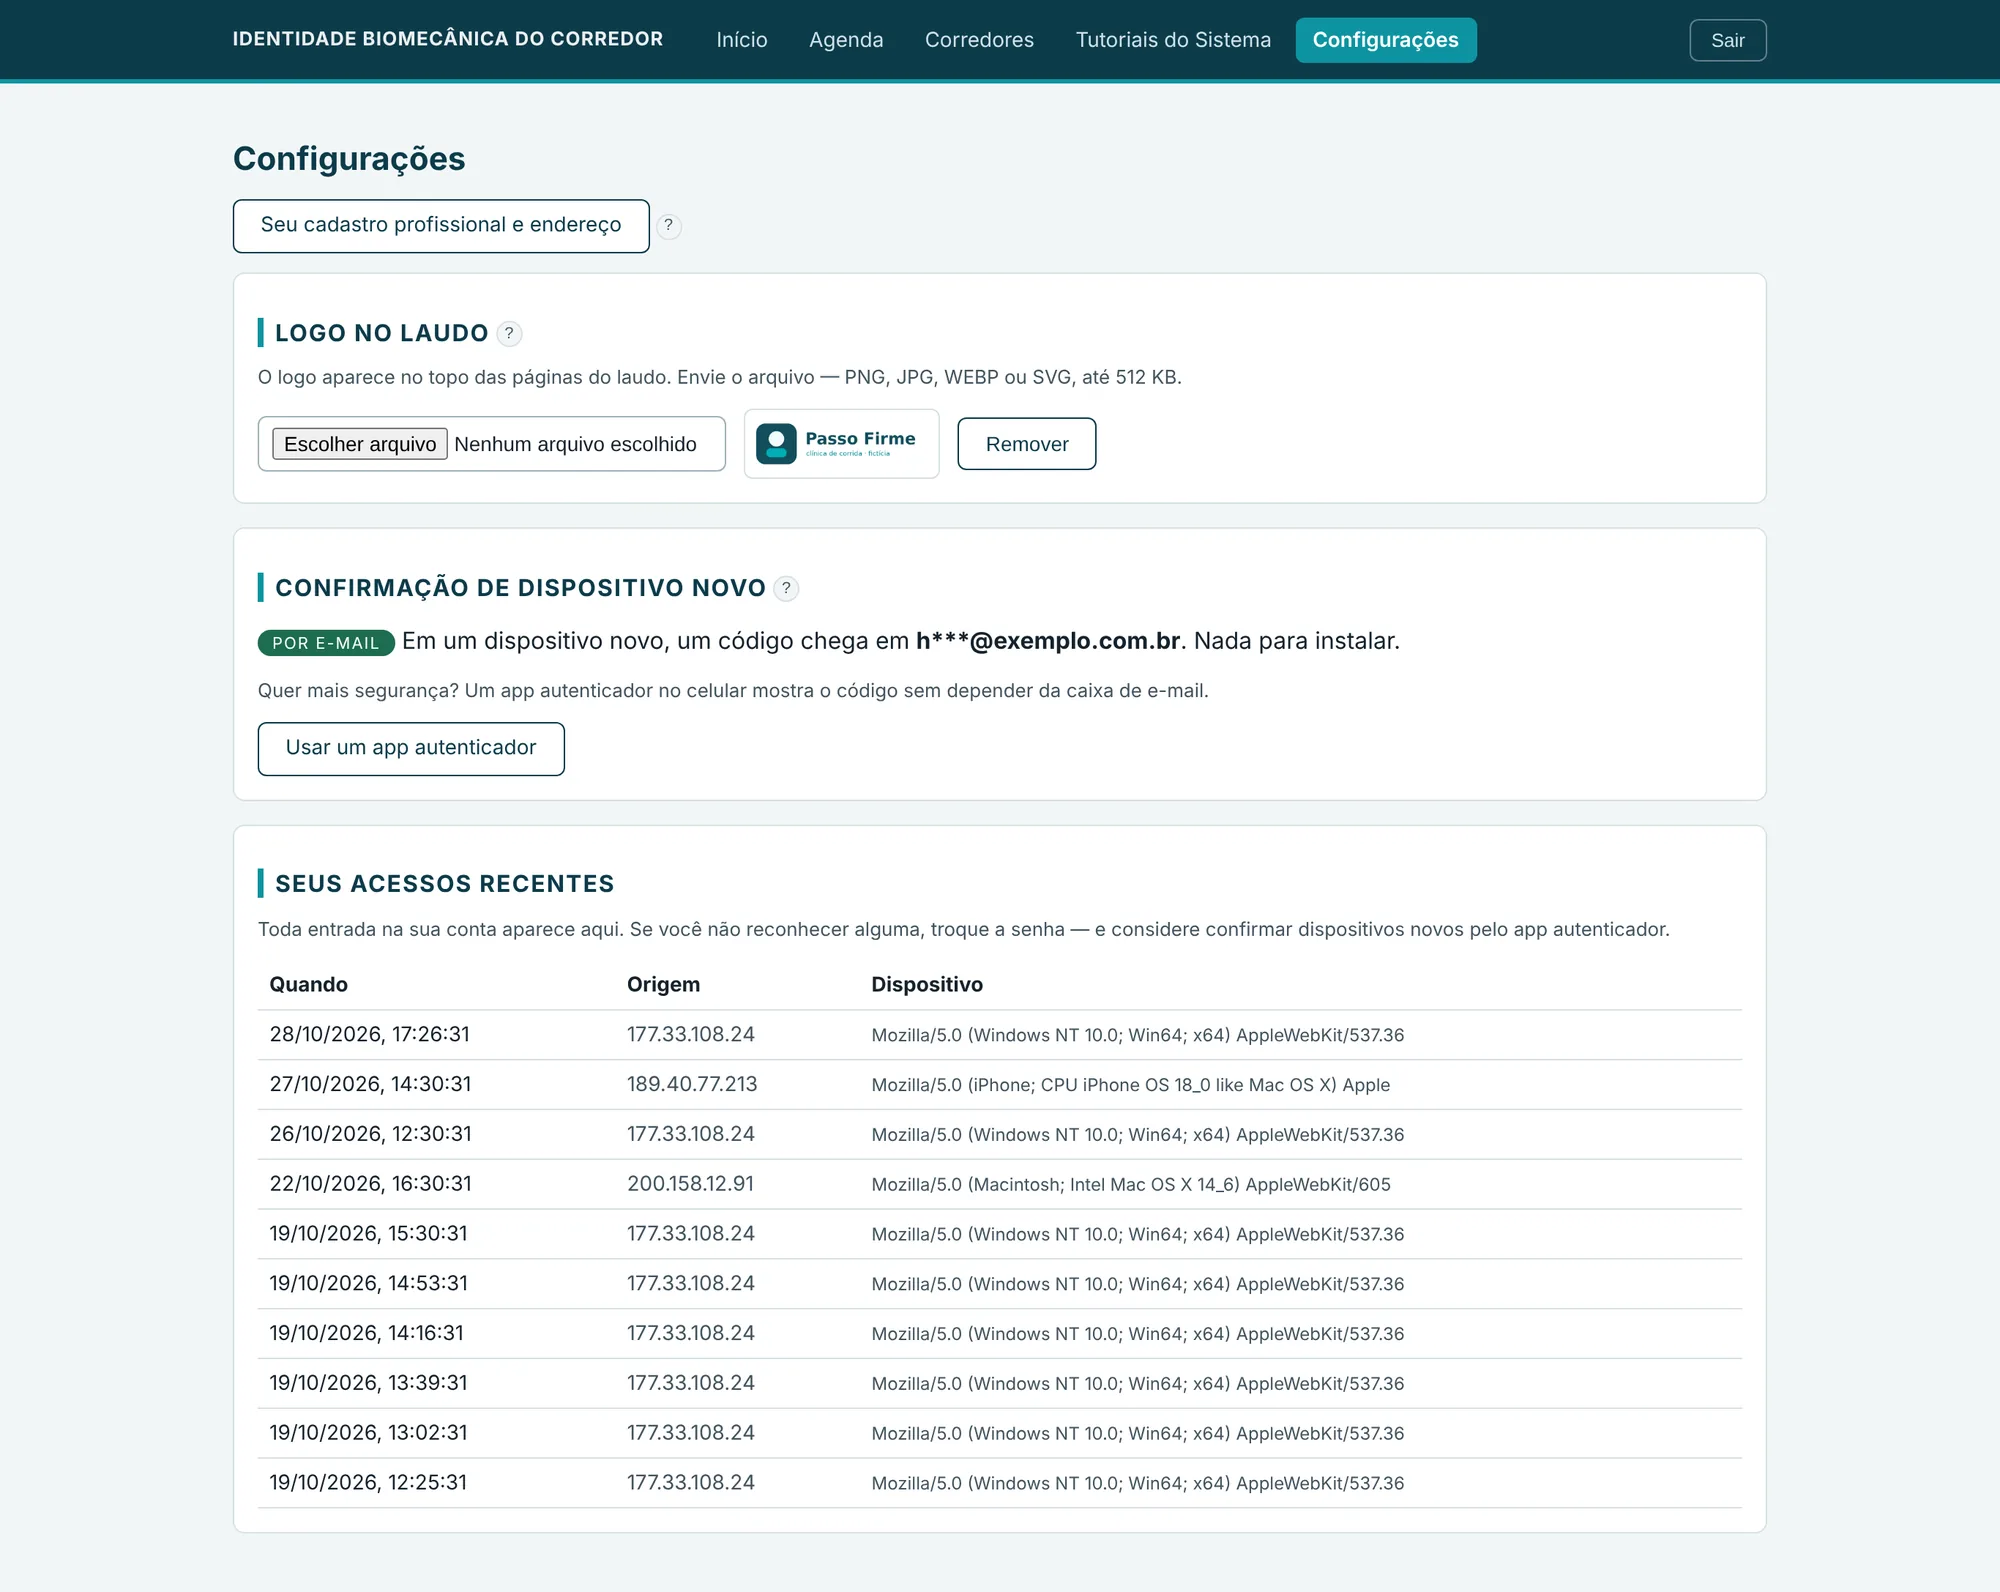The image size is (2000, 1592).
Task: Go to Início in navigation
Action: coord(741,40)
